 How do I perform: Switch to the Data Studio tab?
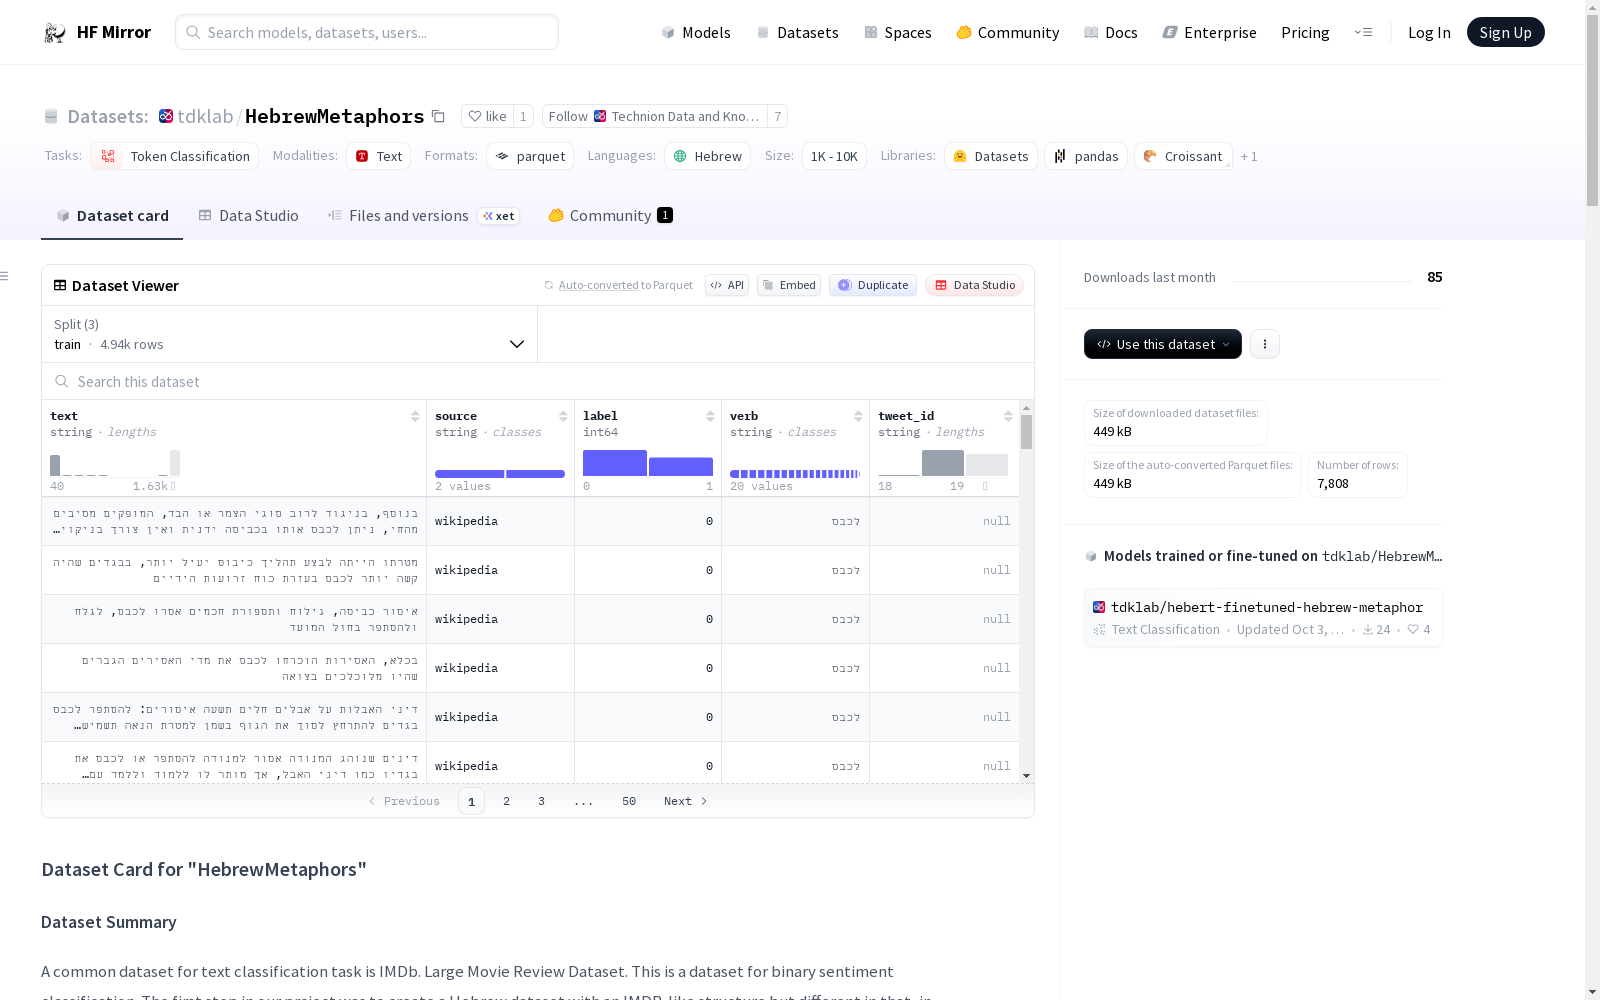click(249, 216)
